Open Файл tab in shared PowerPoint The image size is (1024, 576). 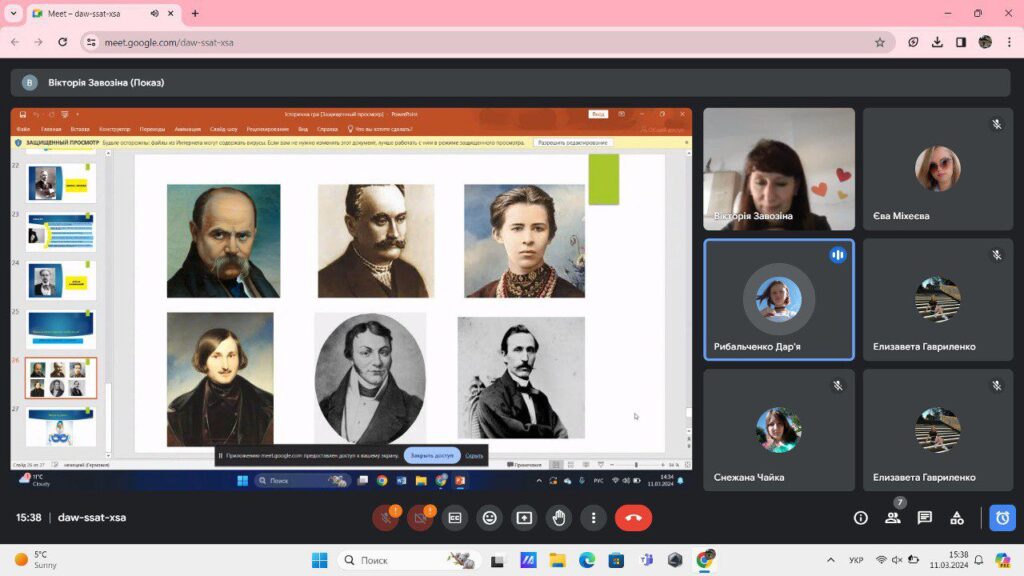pyautogui.click(x=24, y=129)
